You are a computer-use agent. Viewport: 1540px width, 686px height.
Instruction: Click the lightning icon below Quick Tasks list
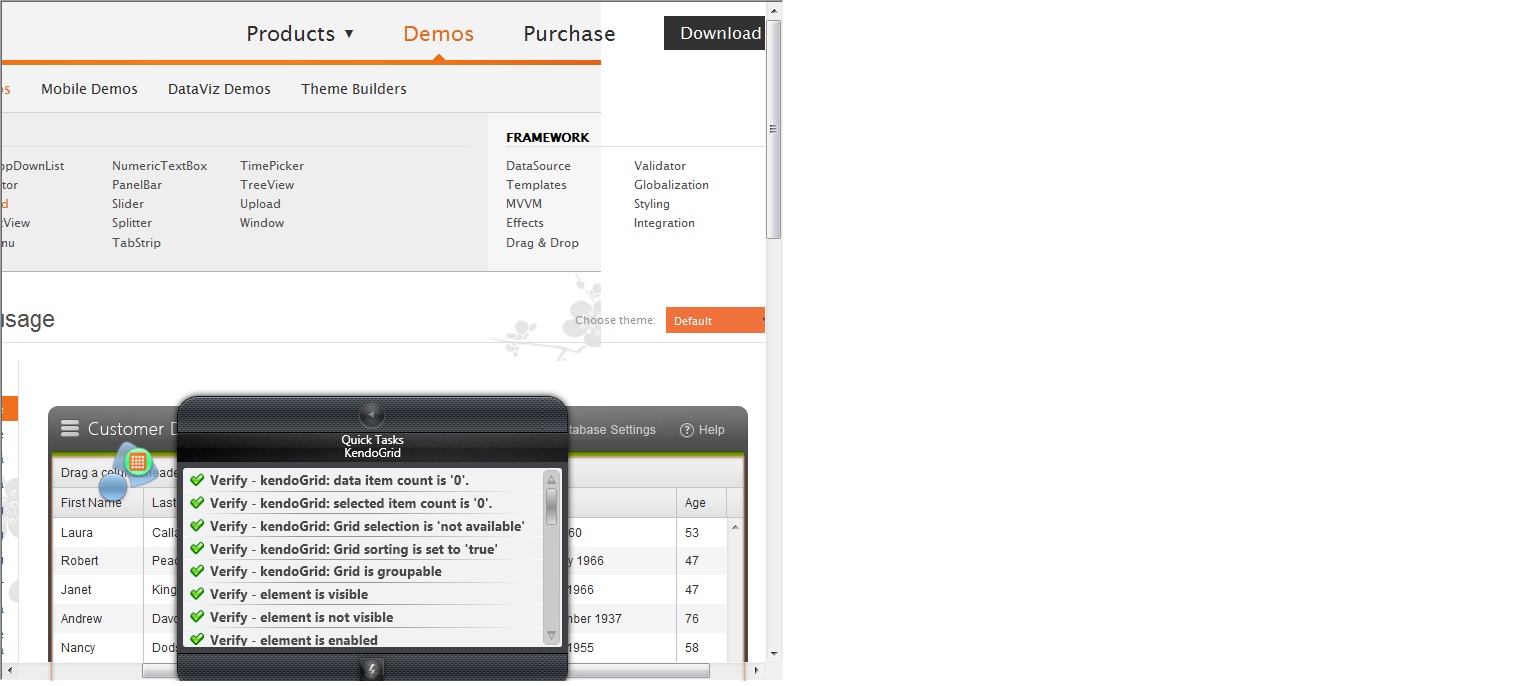click(372, 669)
